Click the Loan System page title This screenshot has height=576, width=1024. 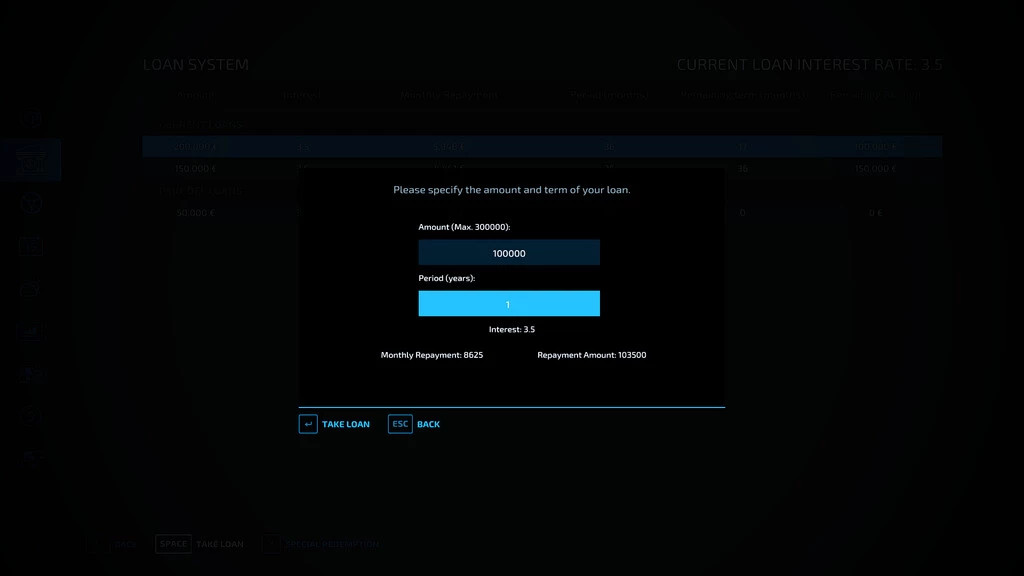coord(195,65)
